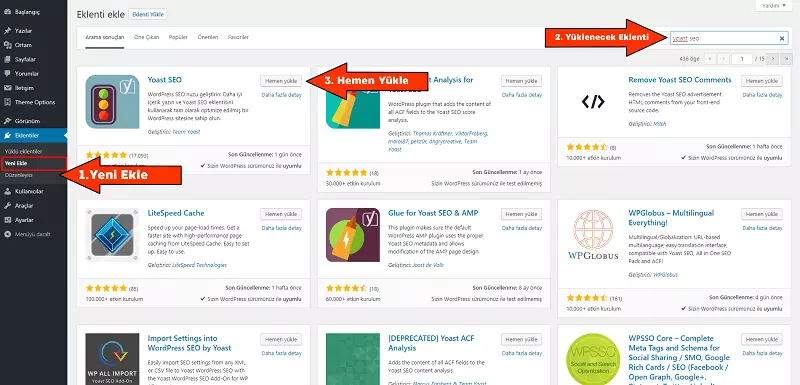The height and width of the screenshot is (385, 800).
Task: Open WPGlobus – Multilingual Everything! title
Action: (671, 218)
